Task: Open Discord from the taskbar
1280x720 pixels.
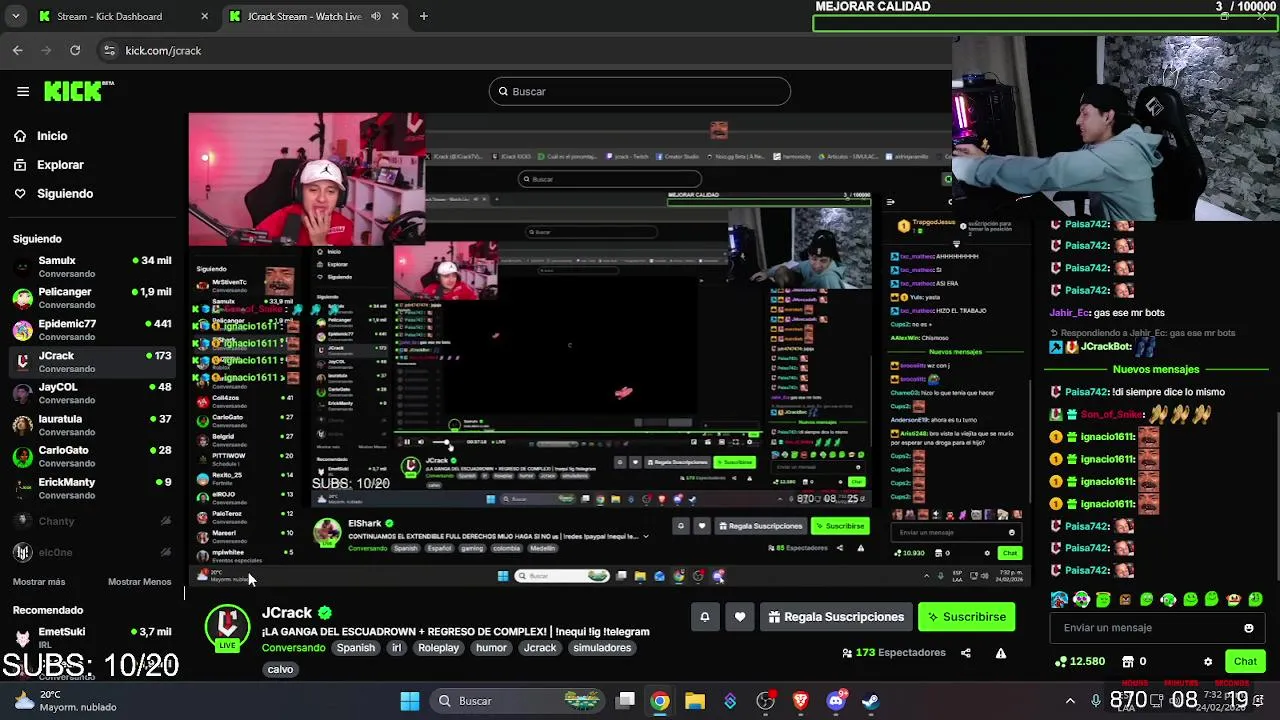Action: [x=836, y=701]
